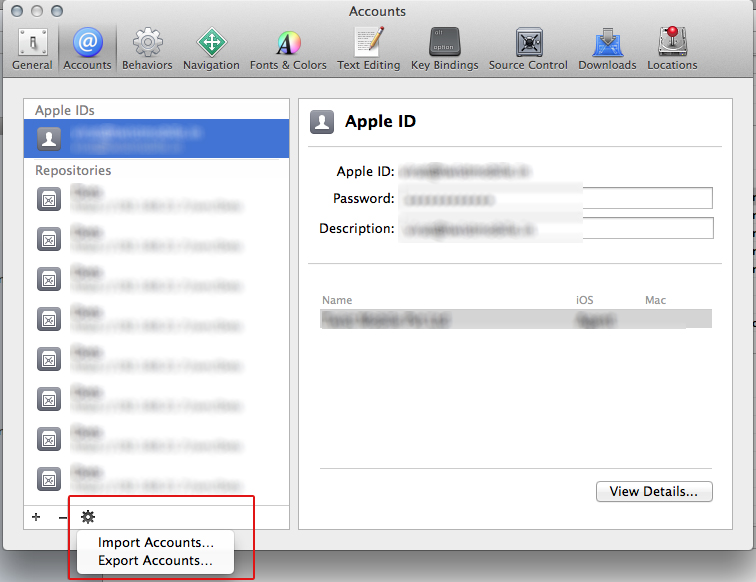Viewport: 756px width, 582px height.
Task: Select the third repository in list
Action: 156,279
